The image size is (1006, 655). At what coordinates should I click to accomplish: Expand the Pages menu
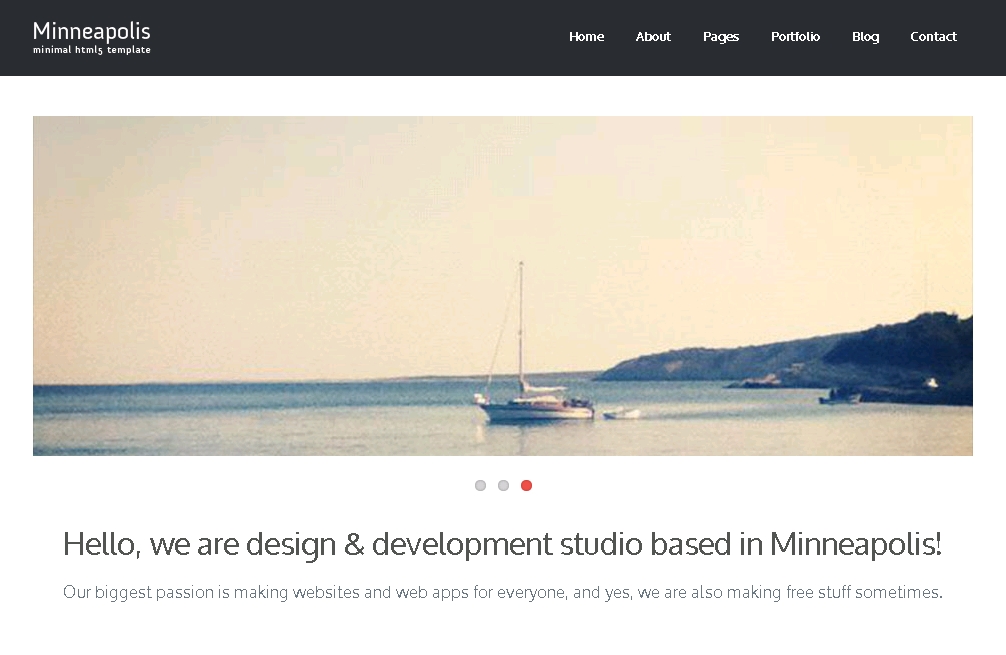[720, 37]
